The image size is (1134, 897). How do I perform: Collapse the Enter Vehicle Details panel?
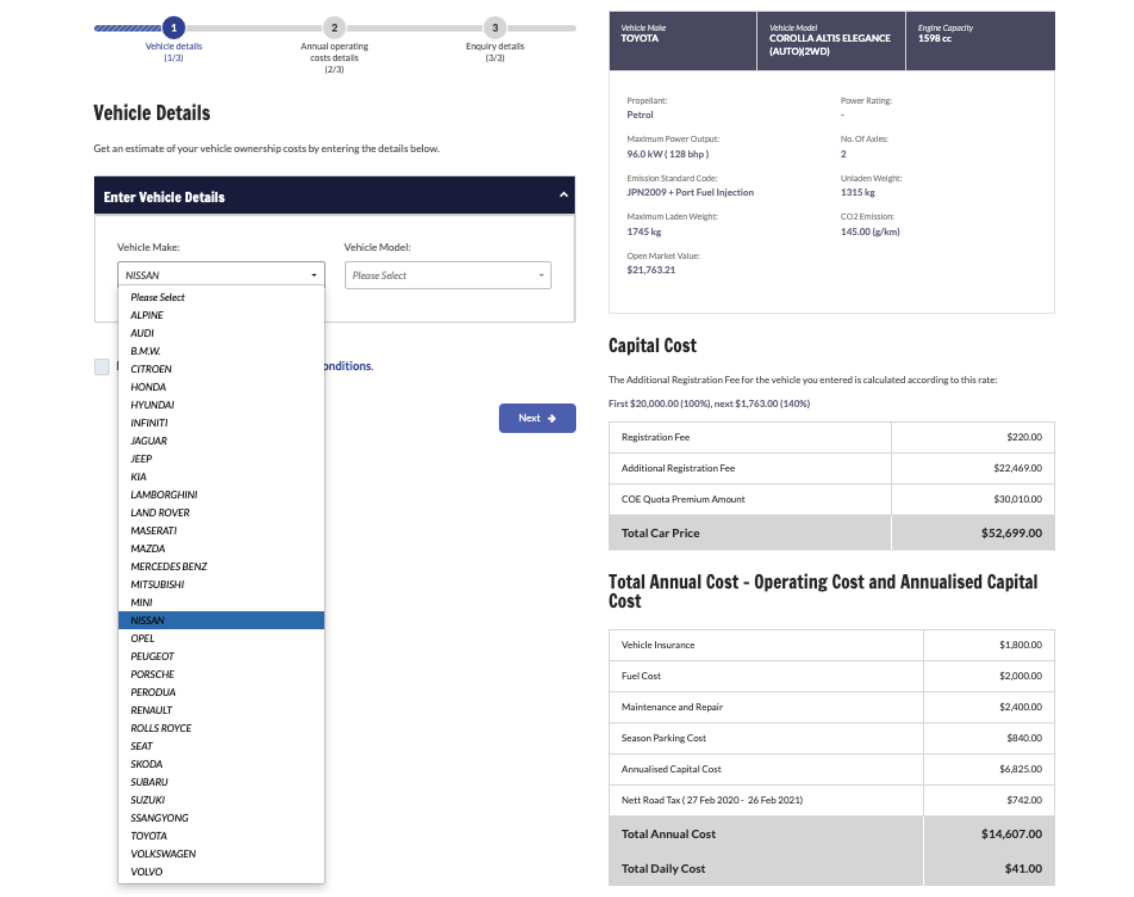click(x=563, y=196)
